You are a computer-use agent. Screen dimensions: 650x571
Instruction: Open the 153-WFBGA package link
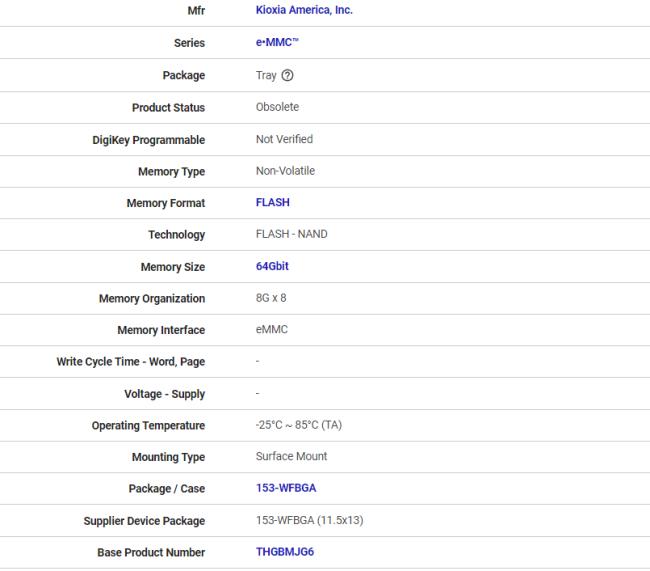[x=287, y=488]
